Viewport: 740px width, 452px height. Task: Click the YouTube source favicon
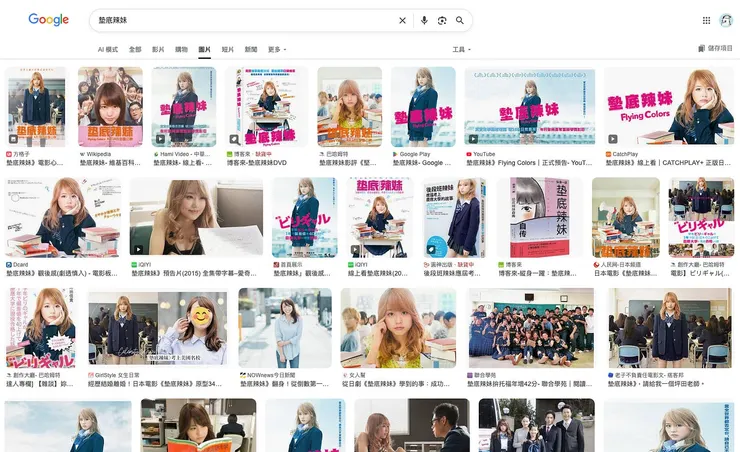tap(469, 154)
